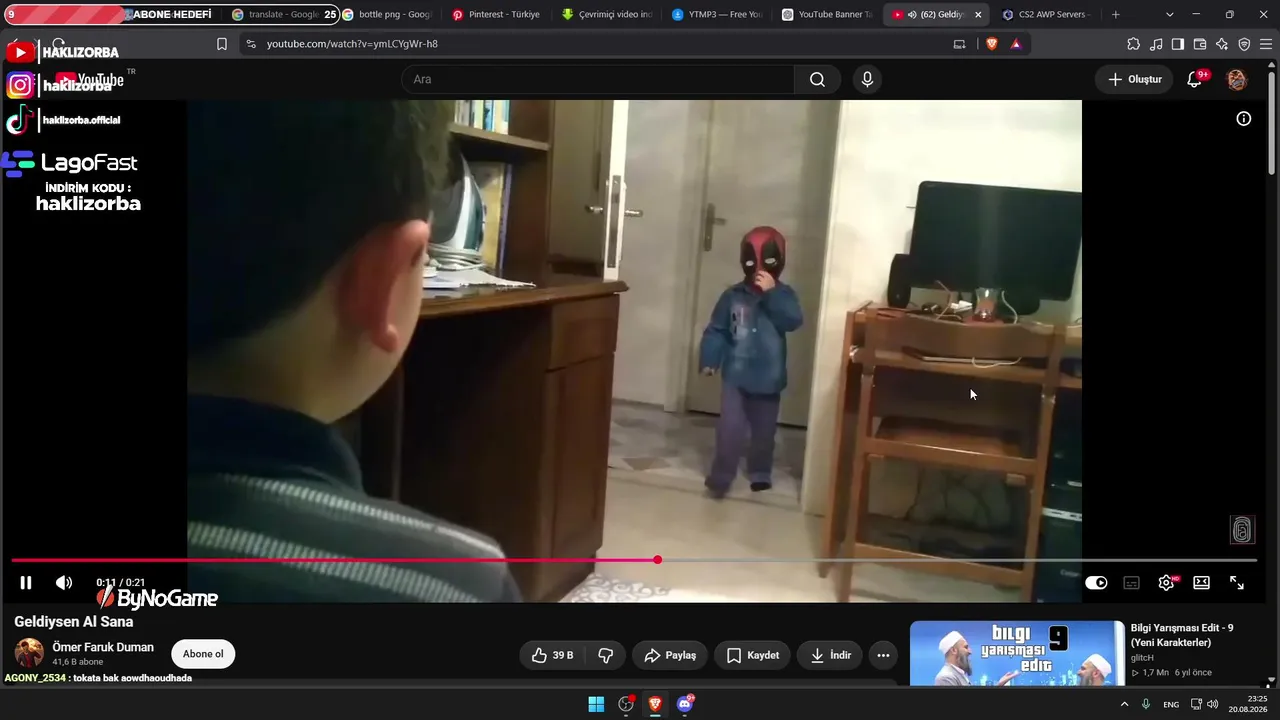
Task: Seek on the red video progress bar
Action: (x=634, y=560)
